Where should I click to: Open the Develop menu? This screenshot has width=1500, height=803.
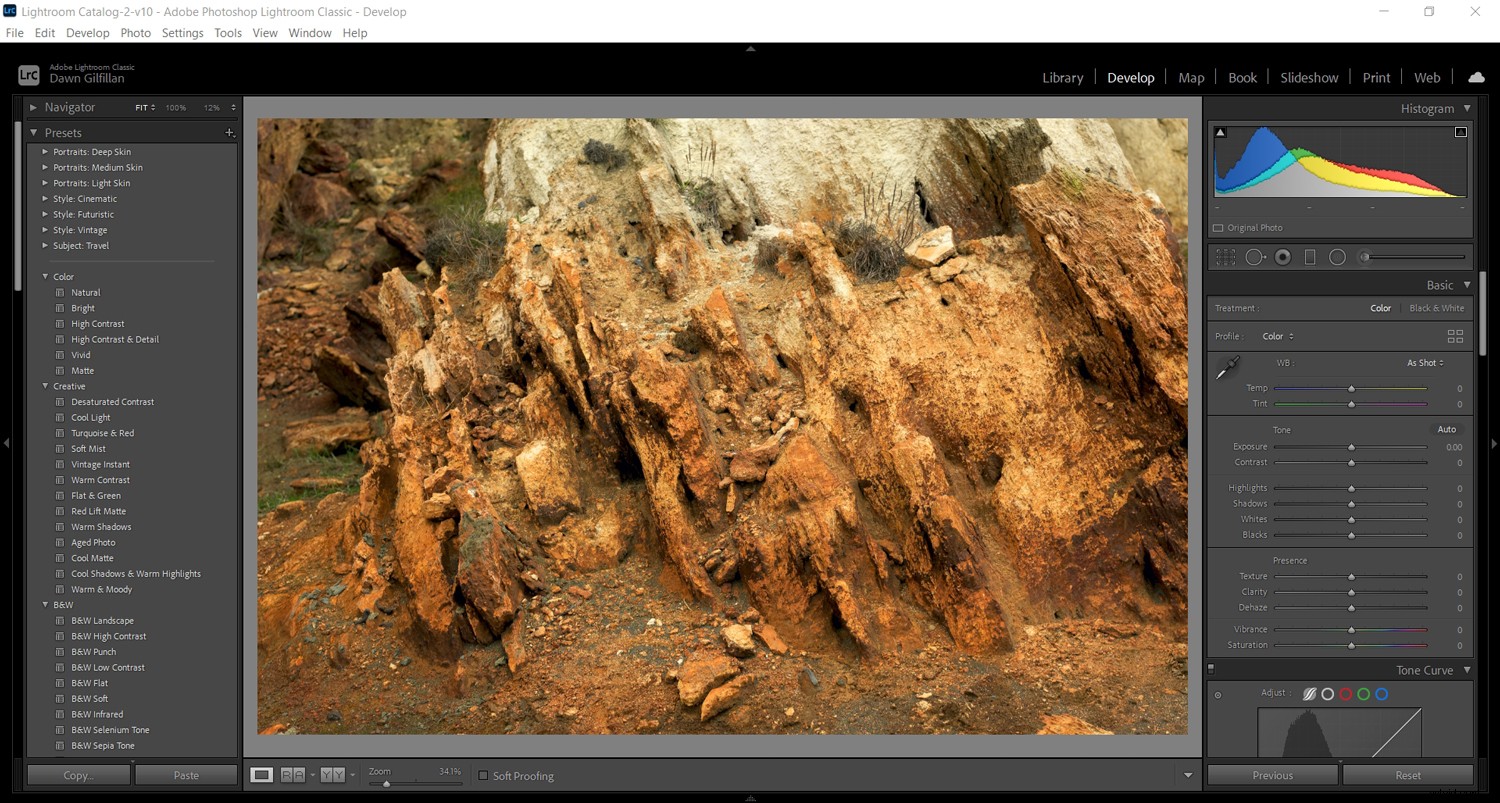87,32
